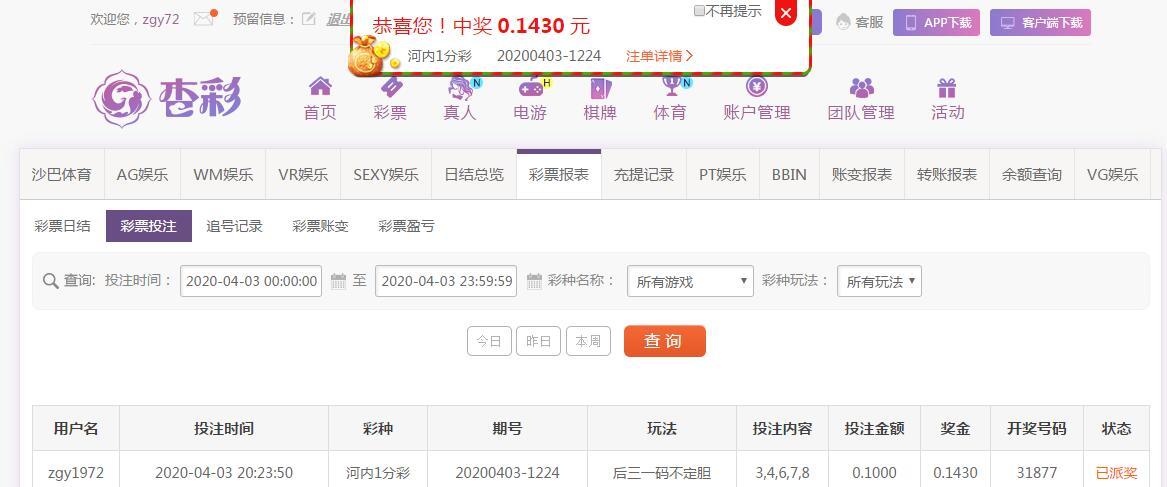Open the 体育 trophy icon
Screen dimensions: 1167x487
(x=673, y=86)
